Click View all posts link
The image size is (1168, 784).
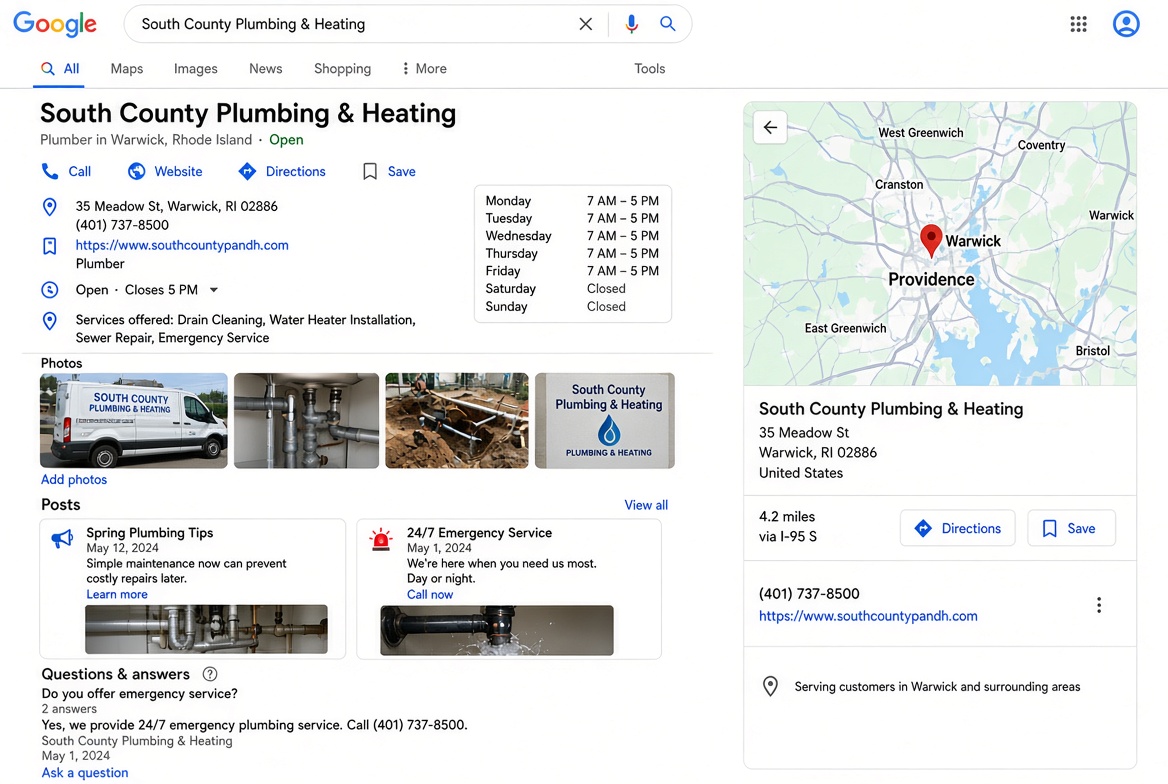(646, 505)
